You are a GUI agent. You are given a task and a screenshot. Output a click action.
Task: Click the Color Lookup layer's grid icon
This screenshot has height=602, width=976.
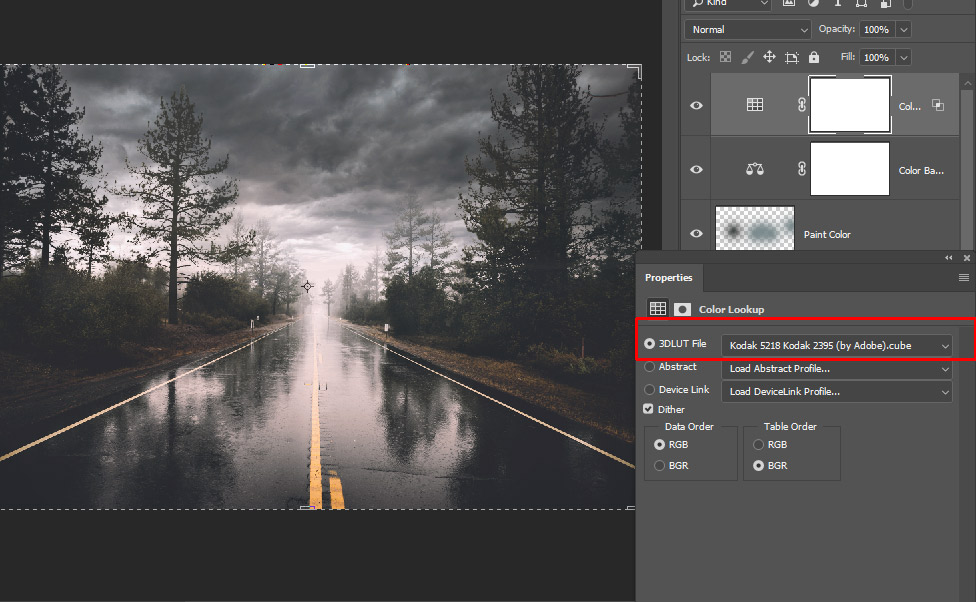pos(755,104)
